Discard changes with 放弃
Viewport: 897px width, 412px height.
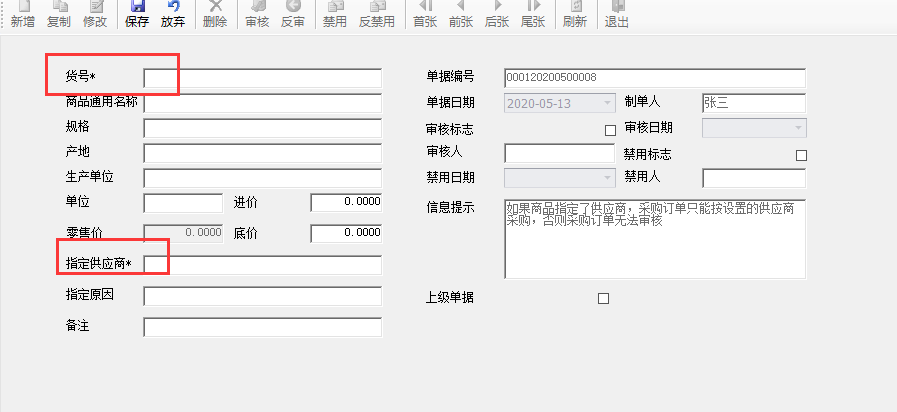click(x=173, y=14)
